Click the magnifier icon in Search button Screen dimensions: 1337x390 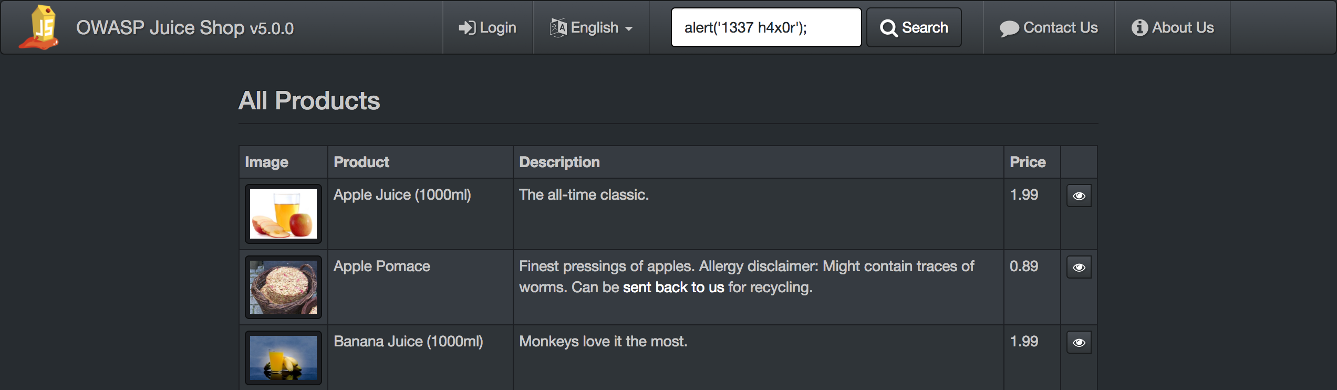click(x=888, y=28)
